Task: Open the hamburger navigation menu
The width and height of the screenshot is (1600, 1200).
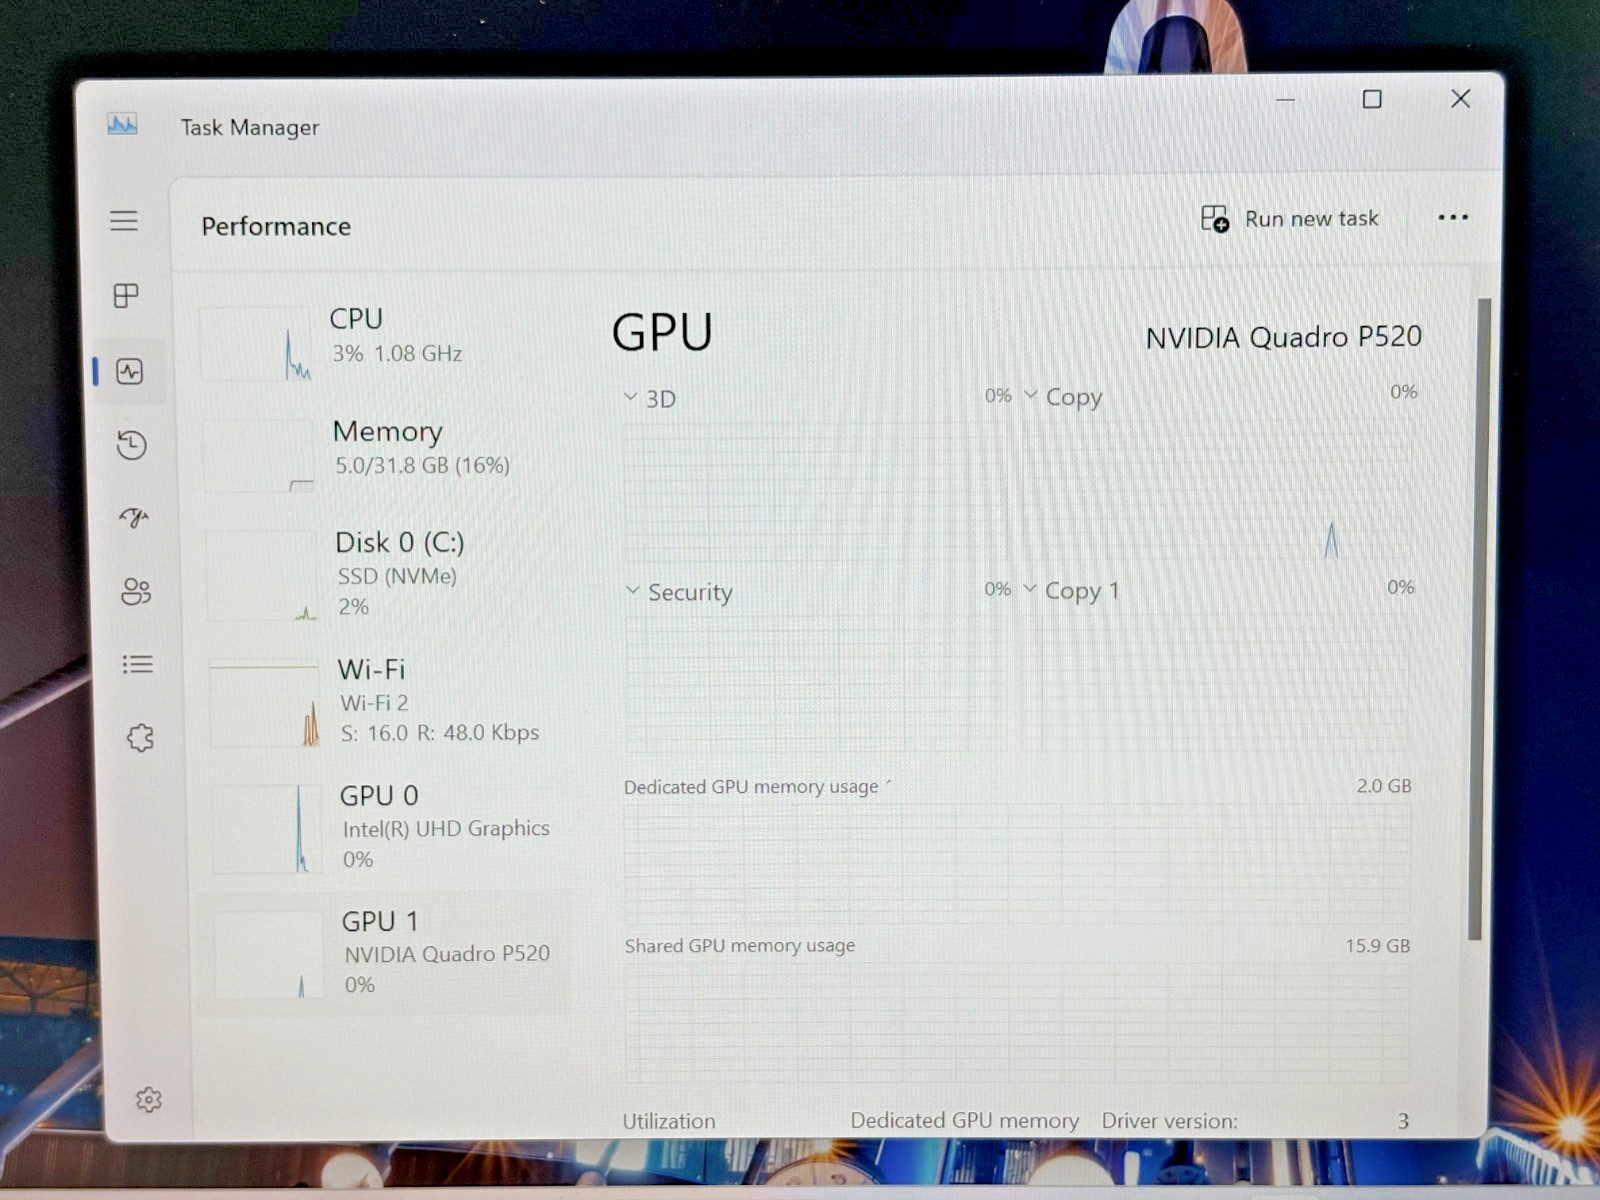Action: (124, 221)
